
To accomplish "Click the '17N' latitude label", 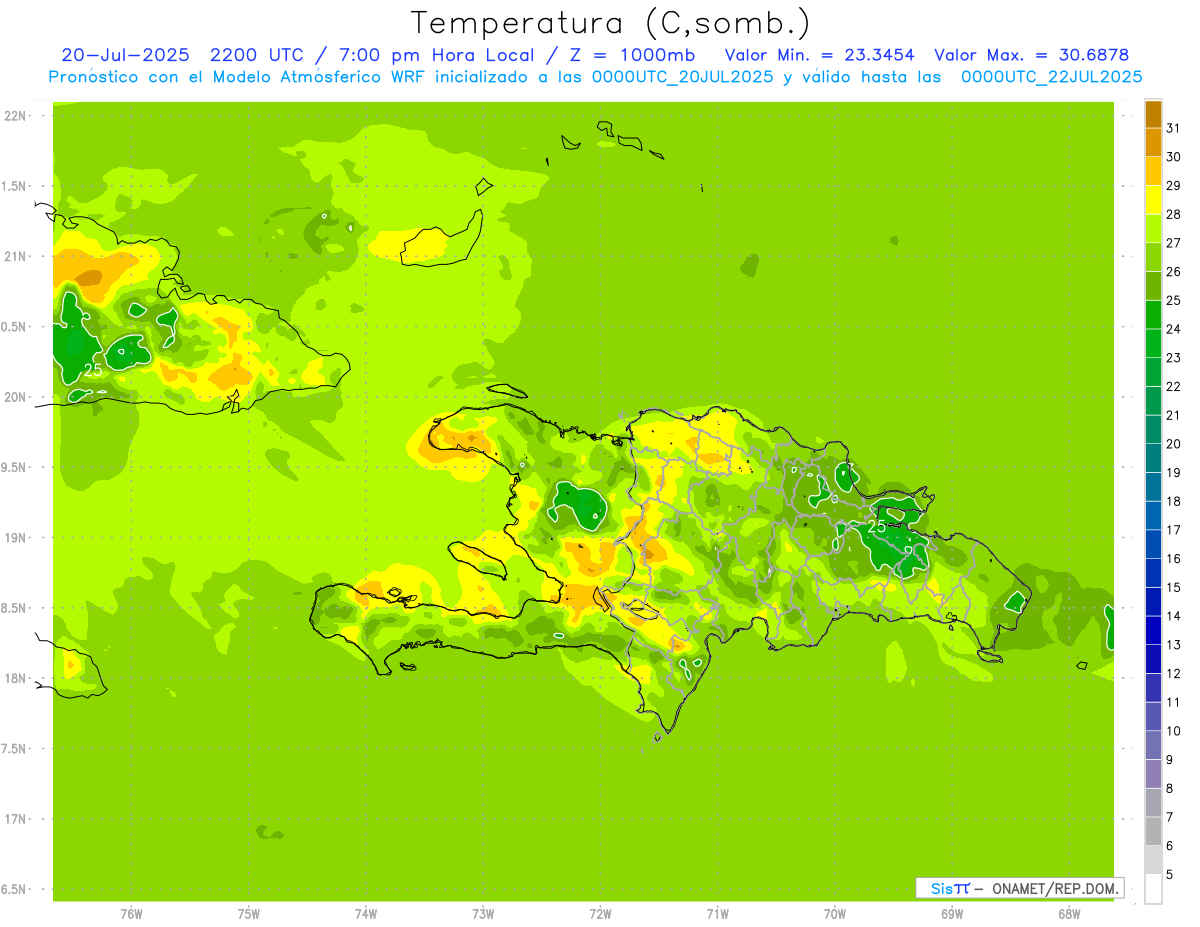I will (x=14, y=819).
